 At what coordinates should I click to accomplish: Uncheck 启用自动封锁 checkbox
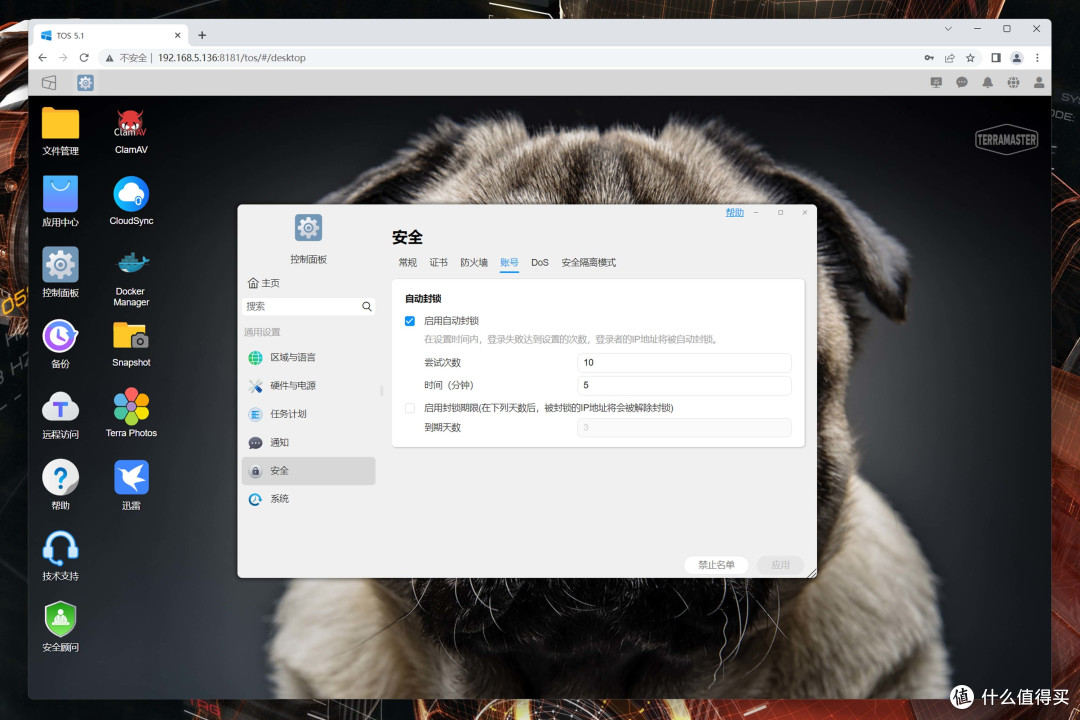tap(410, 321)
